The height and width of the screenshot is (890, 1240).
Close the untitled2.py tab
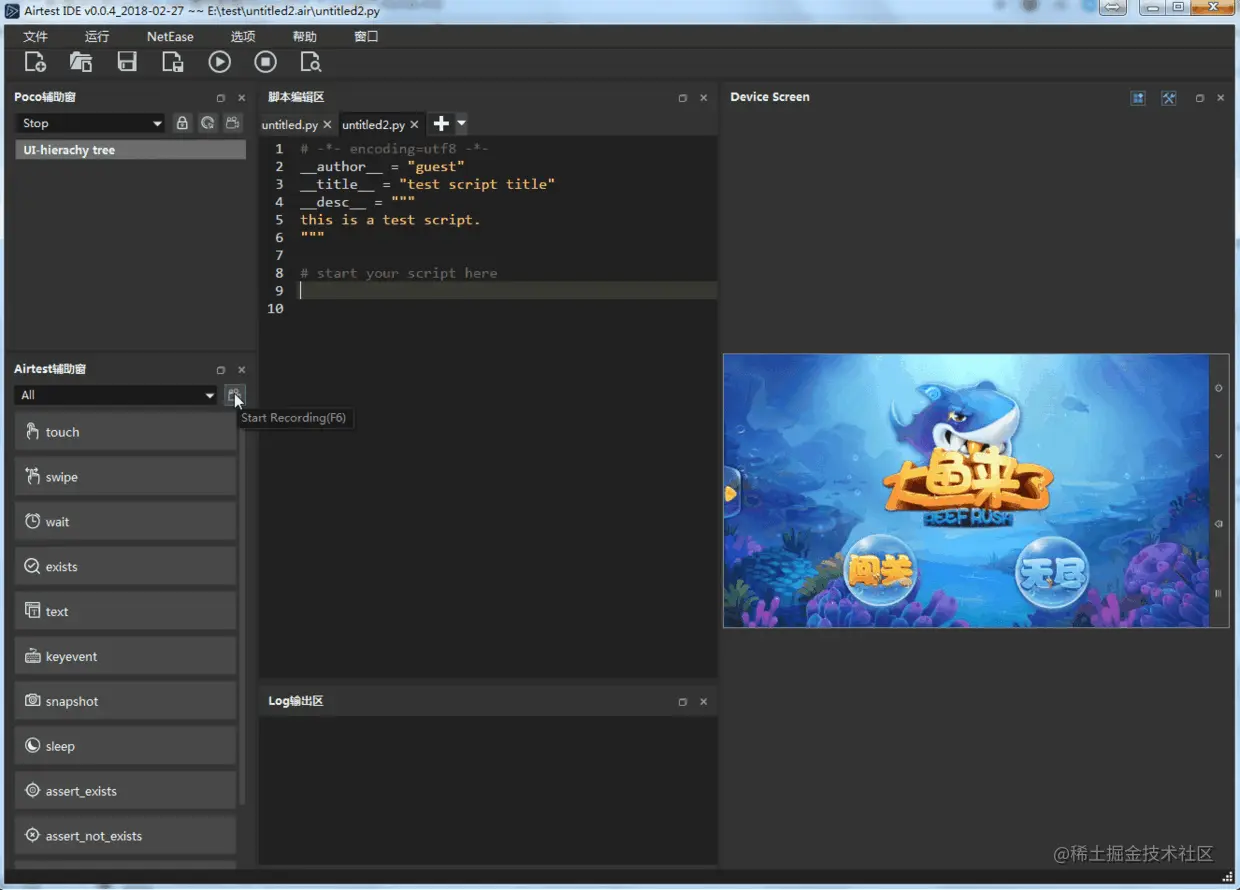pyautogui.click(x=414, y=125)
